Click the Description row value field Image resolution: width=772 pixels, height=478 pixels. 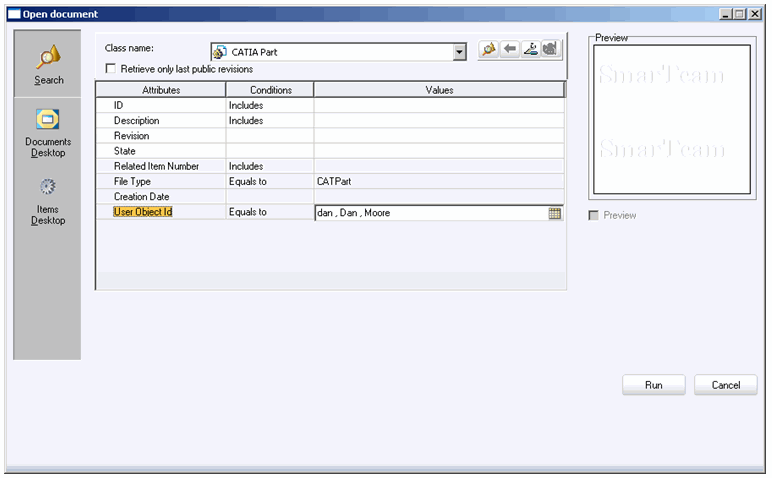[439, 121]
